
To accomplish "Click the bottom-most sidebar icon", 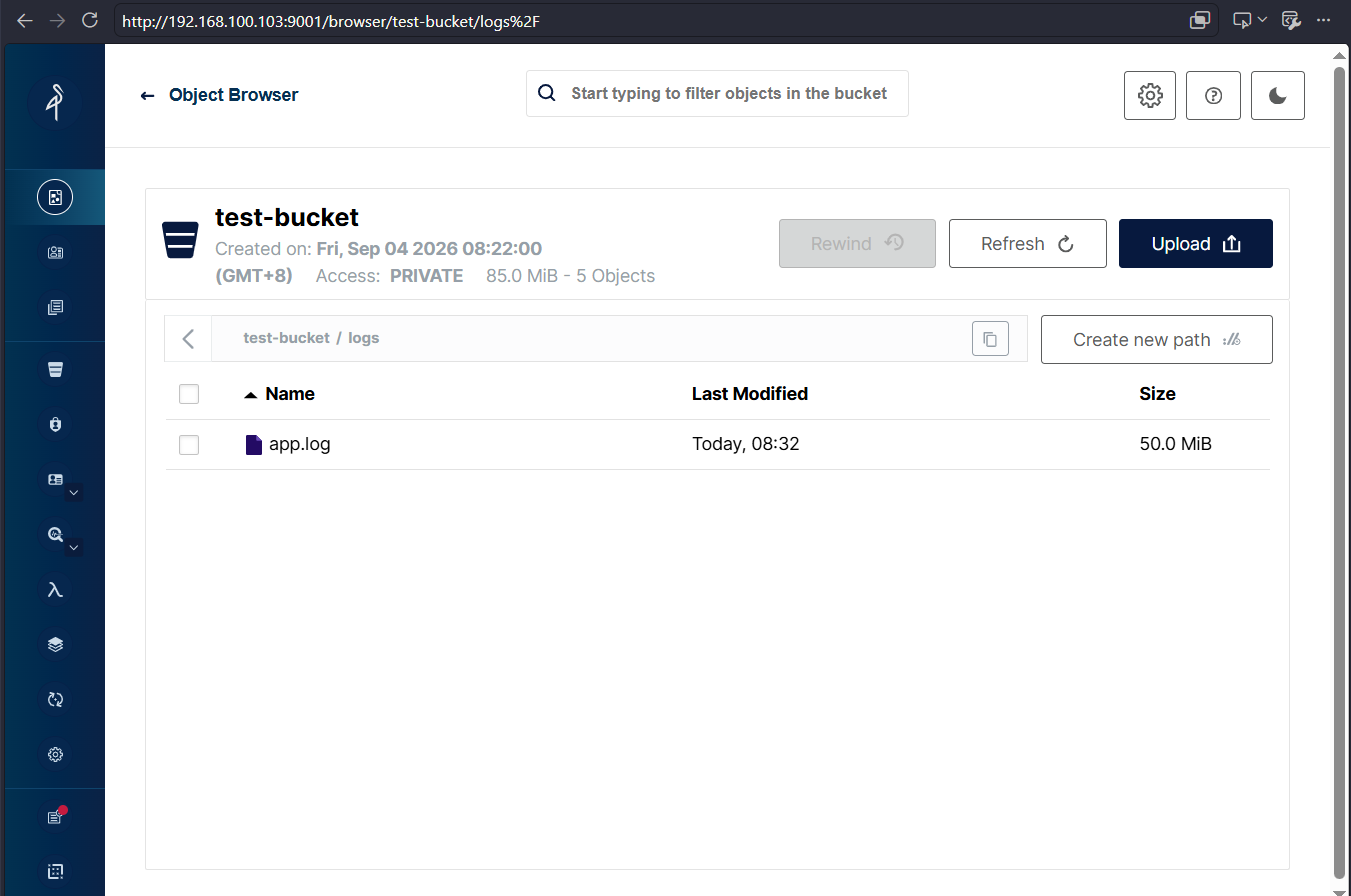I will point(55,871).
